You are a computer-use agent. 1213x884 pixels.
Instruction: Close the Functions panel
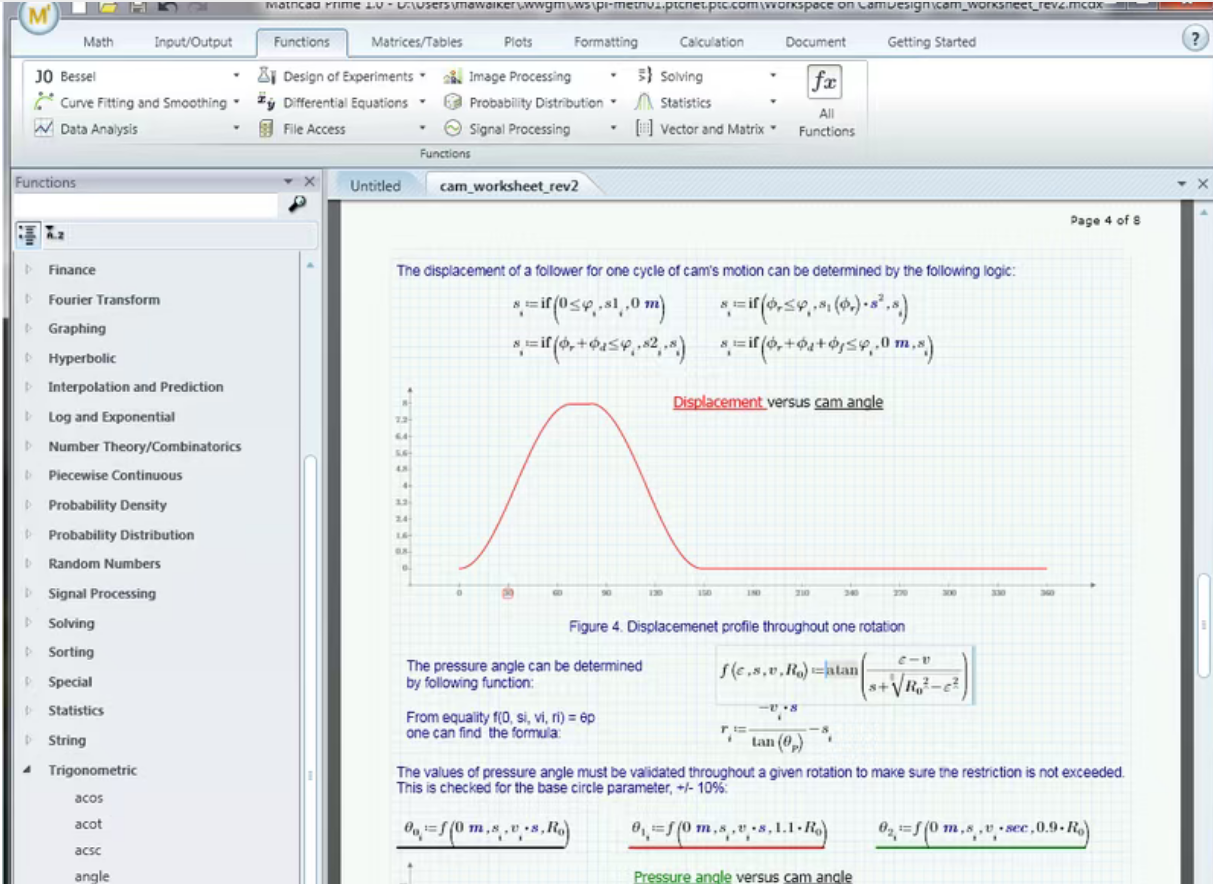tap(309, 182)
